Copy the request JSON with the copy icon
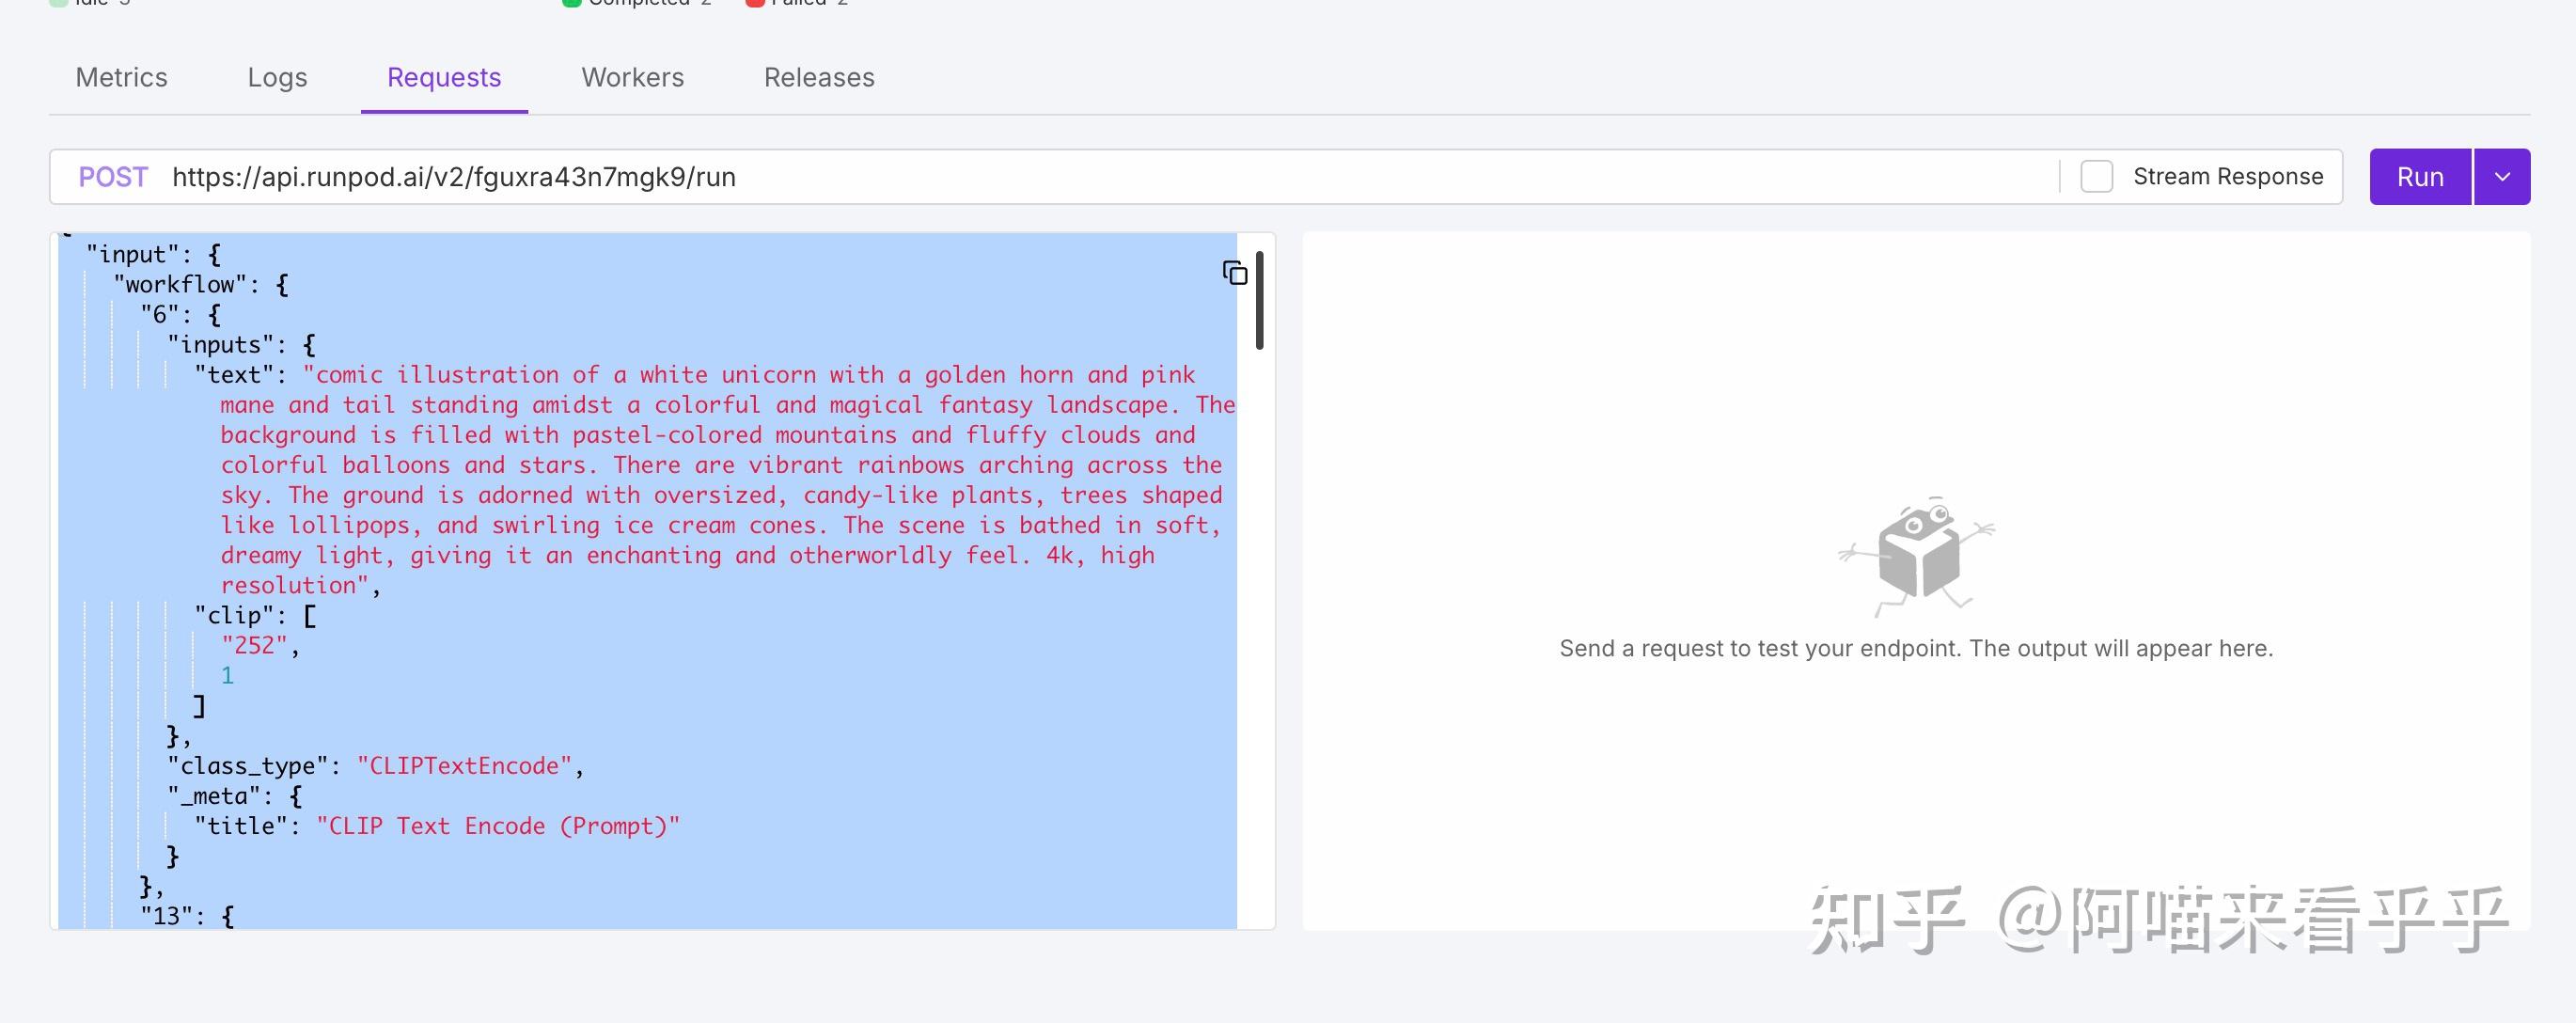The width and height of the screenshot is (2576, 1023). pos(1235,273)
